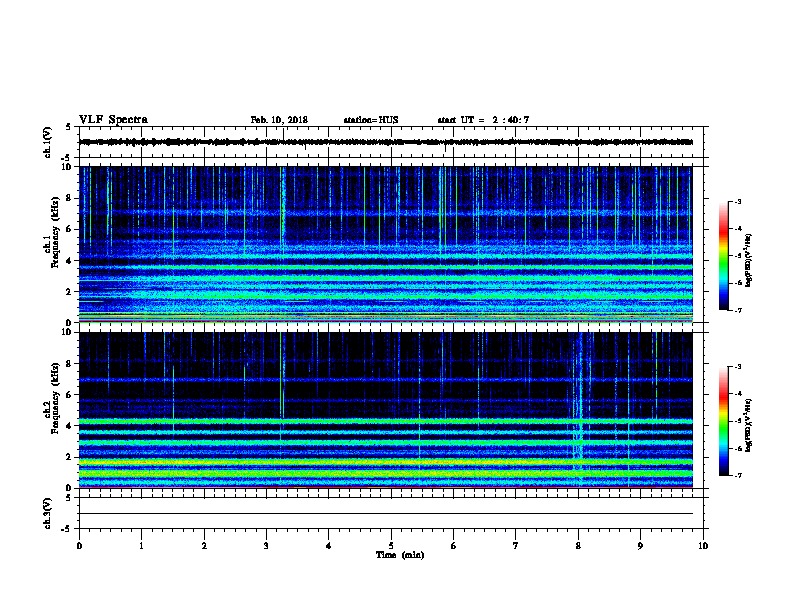Click the "ch.3(V)" waveform axis label

(x=48, y=513)
